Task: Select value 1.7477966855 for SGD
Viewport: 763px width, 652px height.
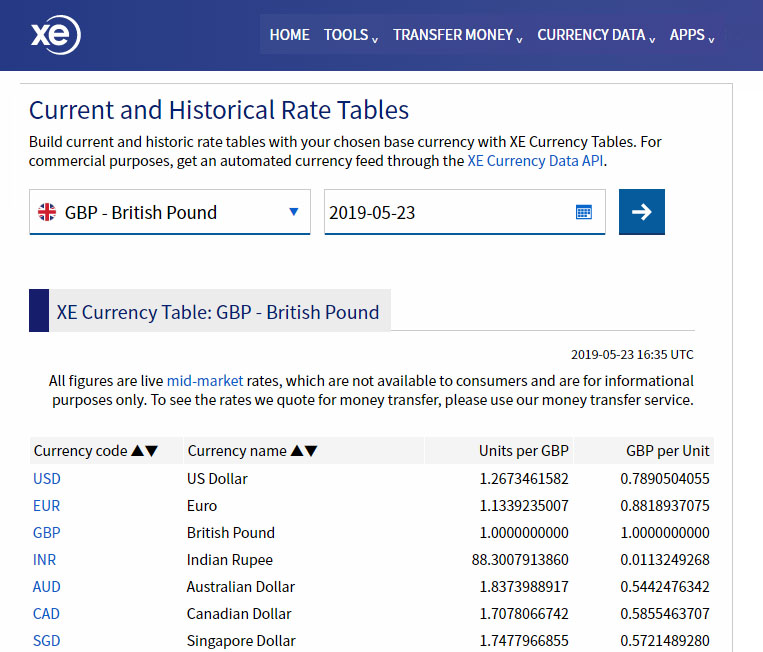Action: pyautogui.click(x=524, y=641)
